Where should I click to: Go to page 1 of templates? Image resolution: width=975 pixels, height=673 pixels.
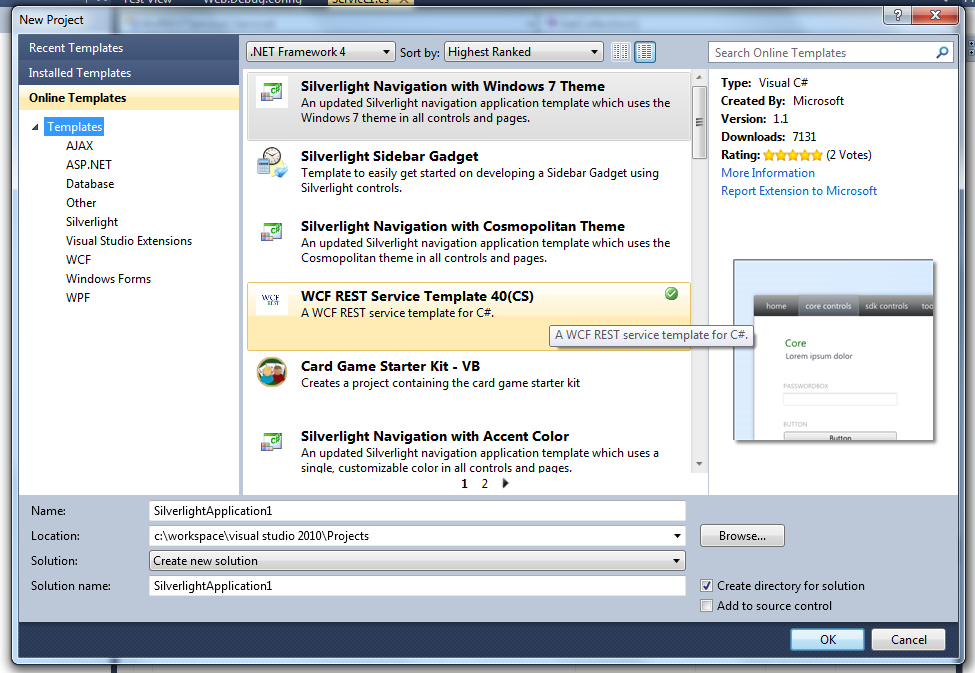point(464,484)
